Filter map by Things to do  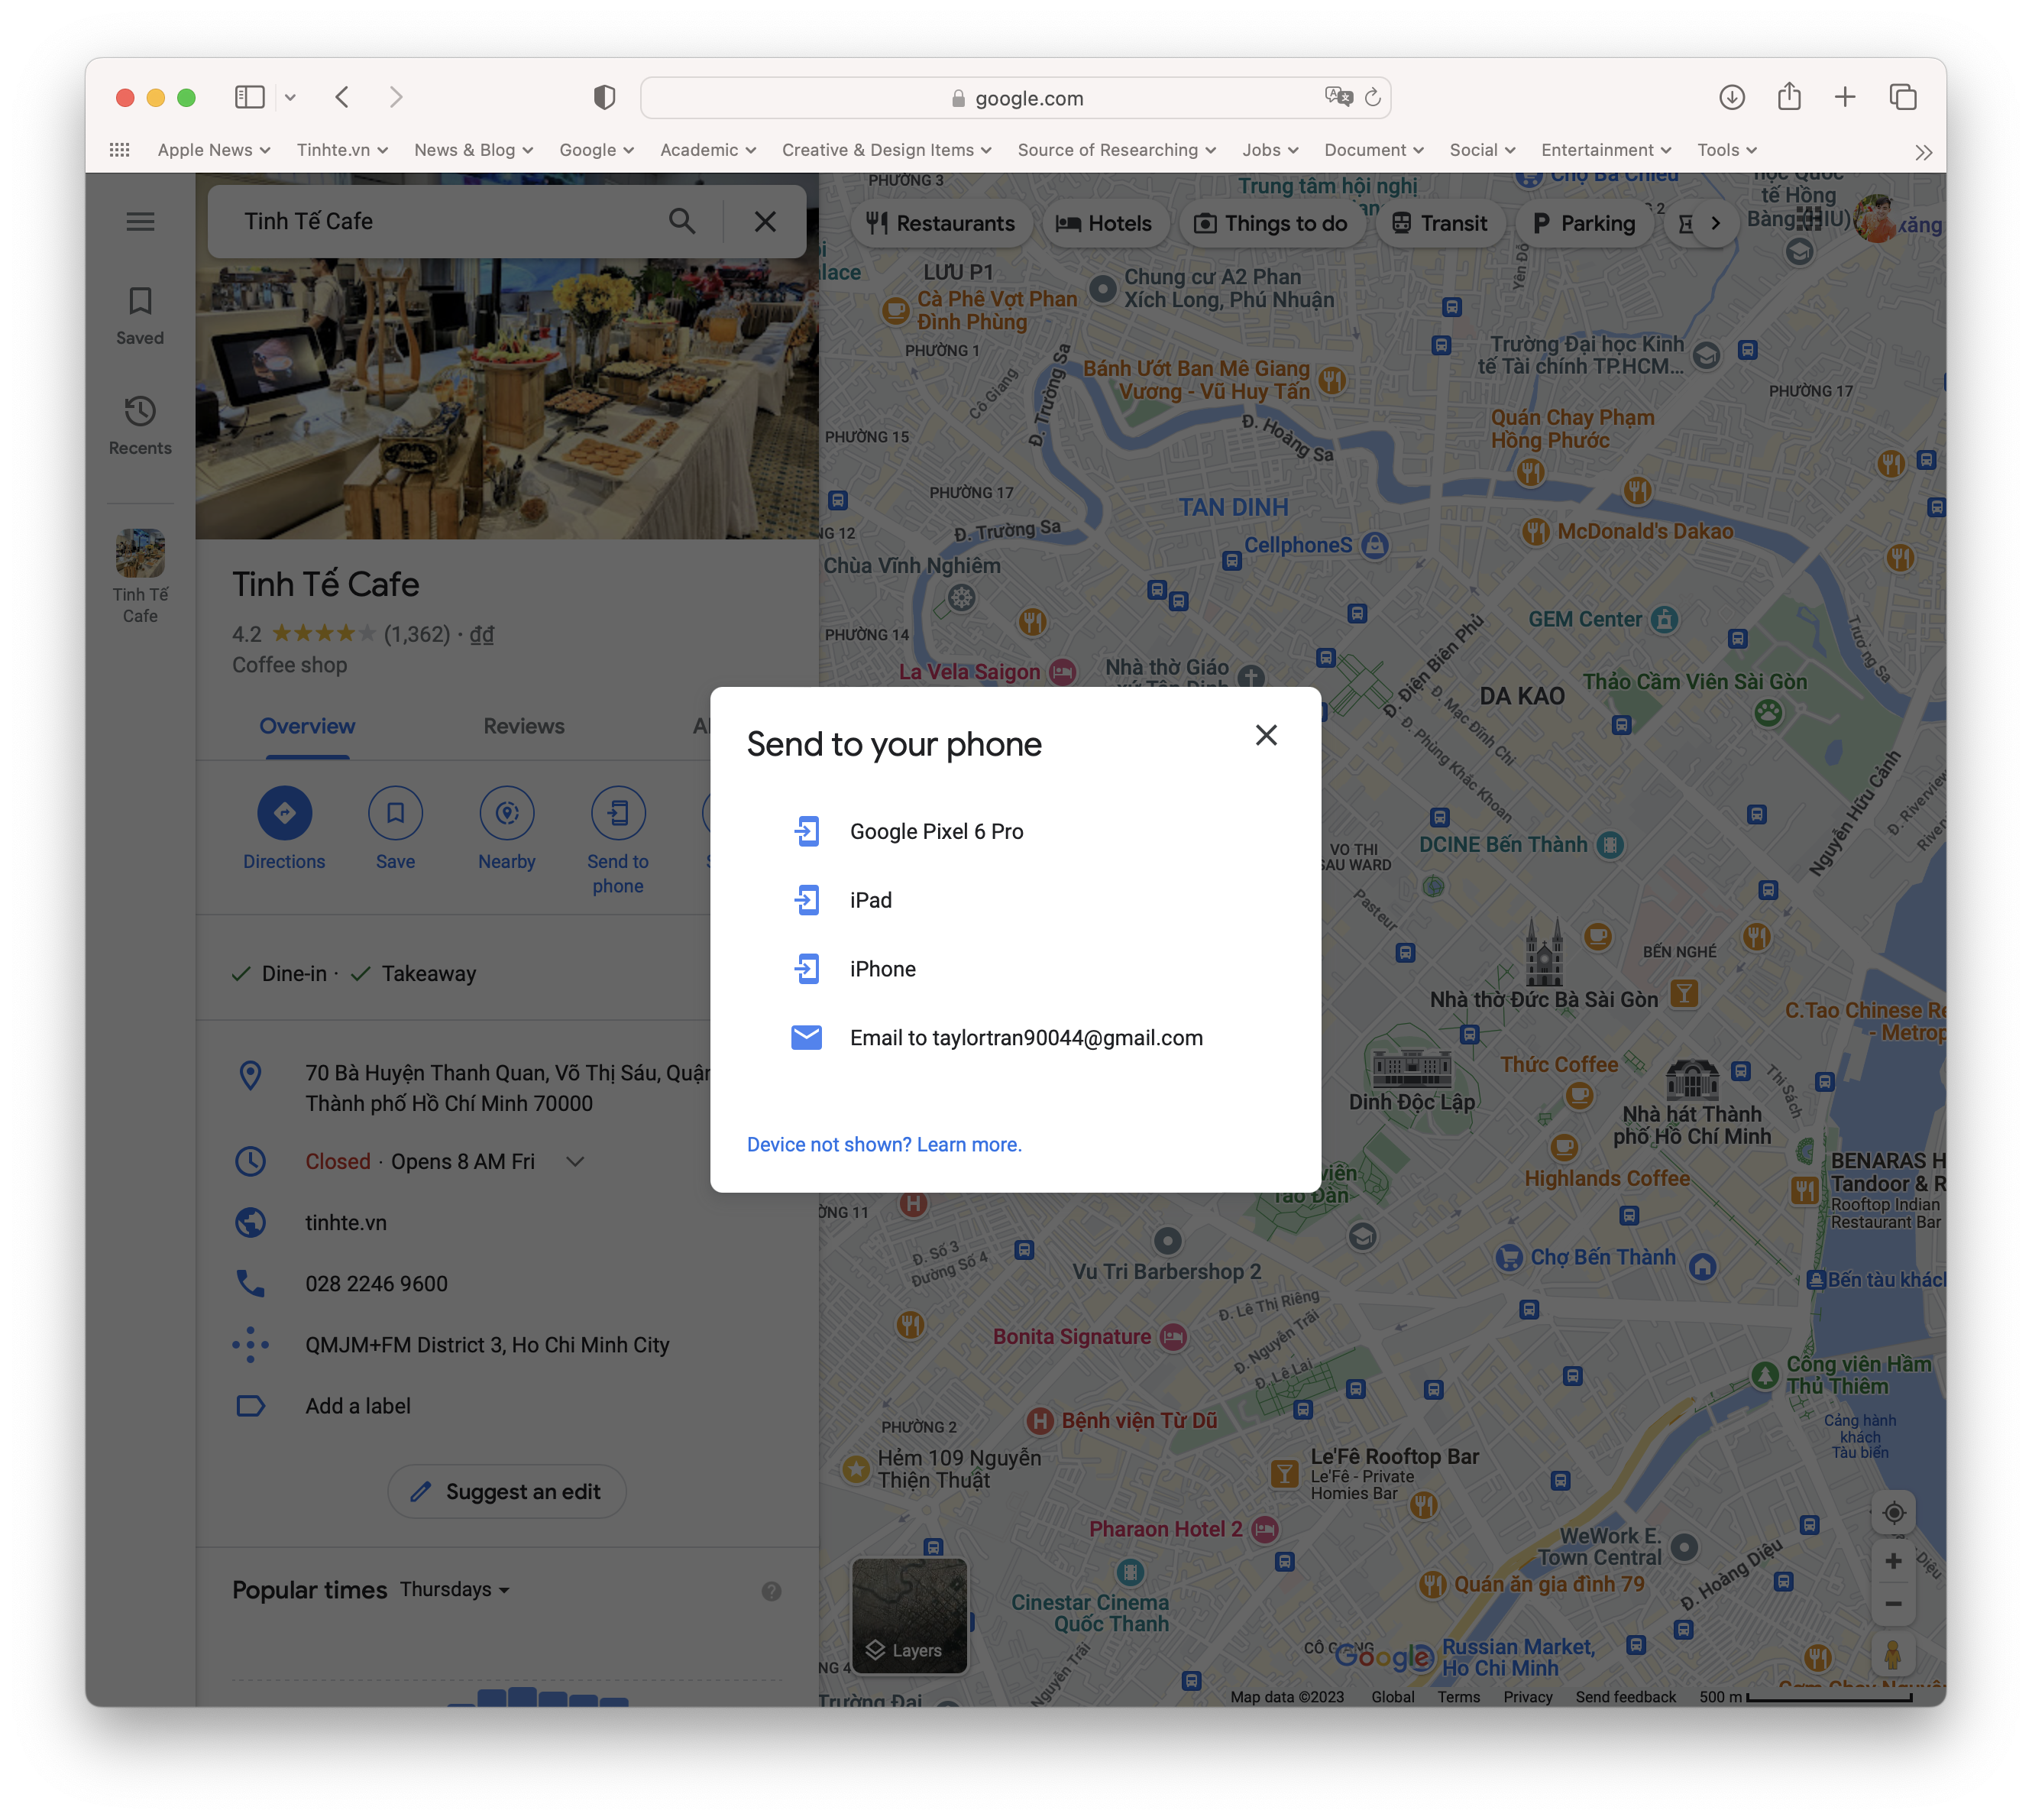1271,223
